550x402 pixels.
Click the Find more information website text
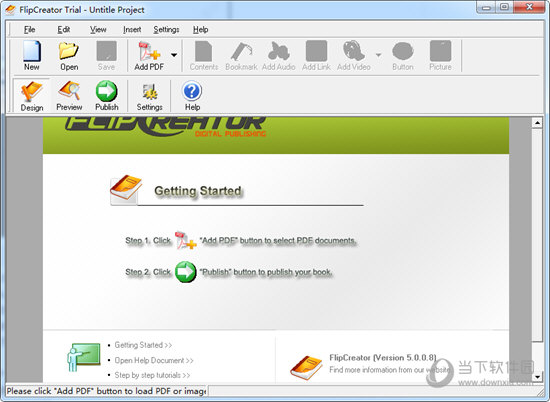point(390,370)
